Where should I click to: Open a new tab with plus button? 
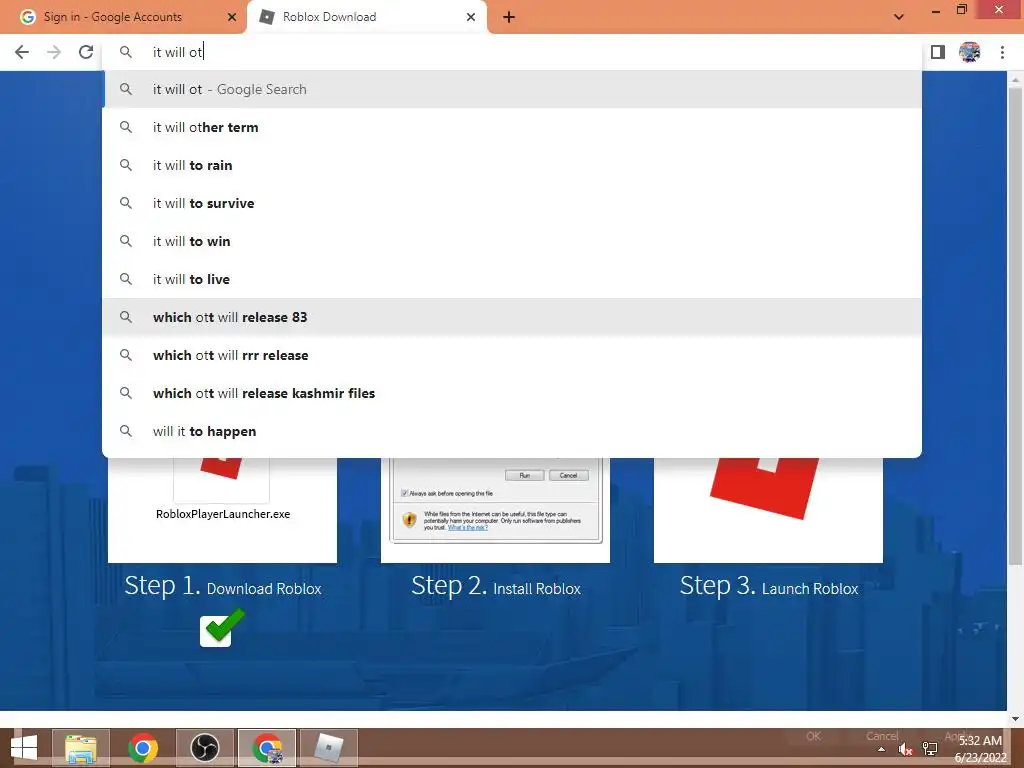click(509, 17)
